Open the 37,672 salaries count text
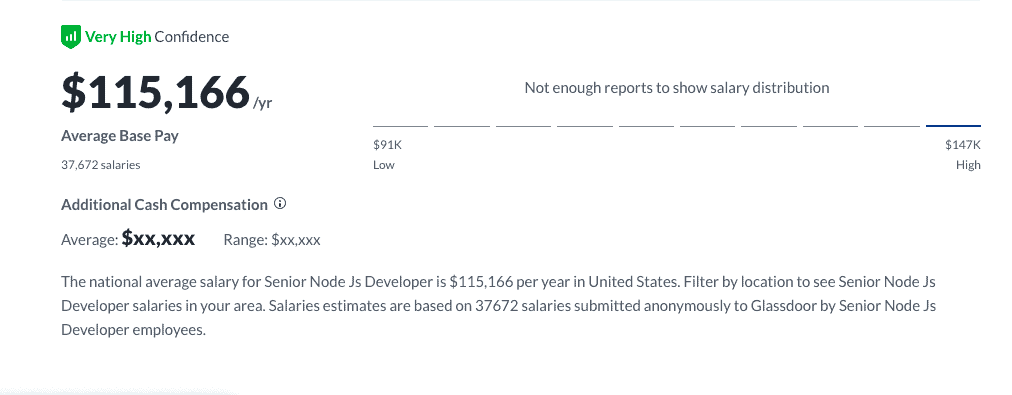This screenshot has width=1012, height=395. click(x=101, y=165)
